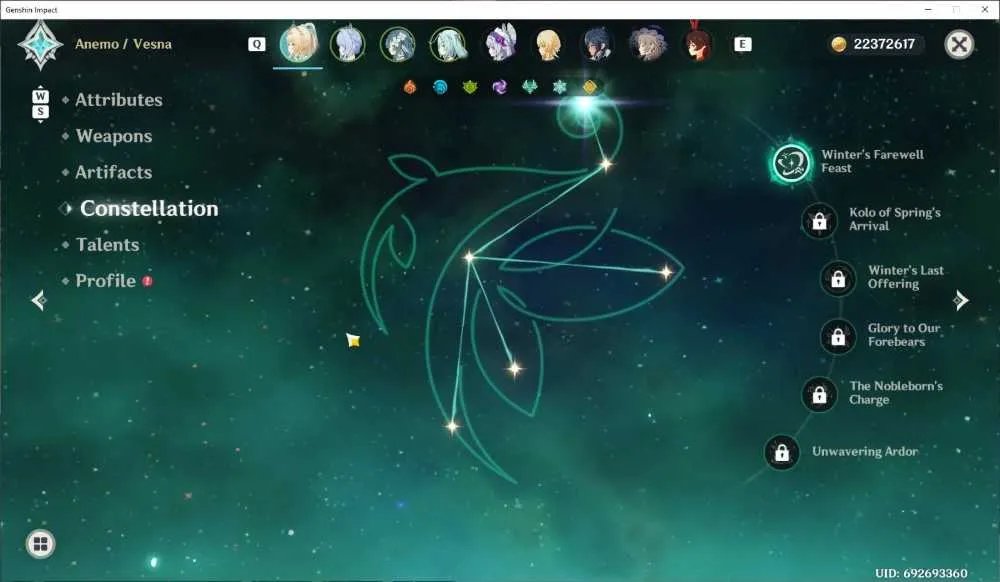Open the Attributes menu
The image size is (1000, 582).
point(119,99)
